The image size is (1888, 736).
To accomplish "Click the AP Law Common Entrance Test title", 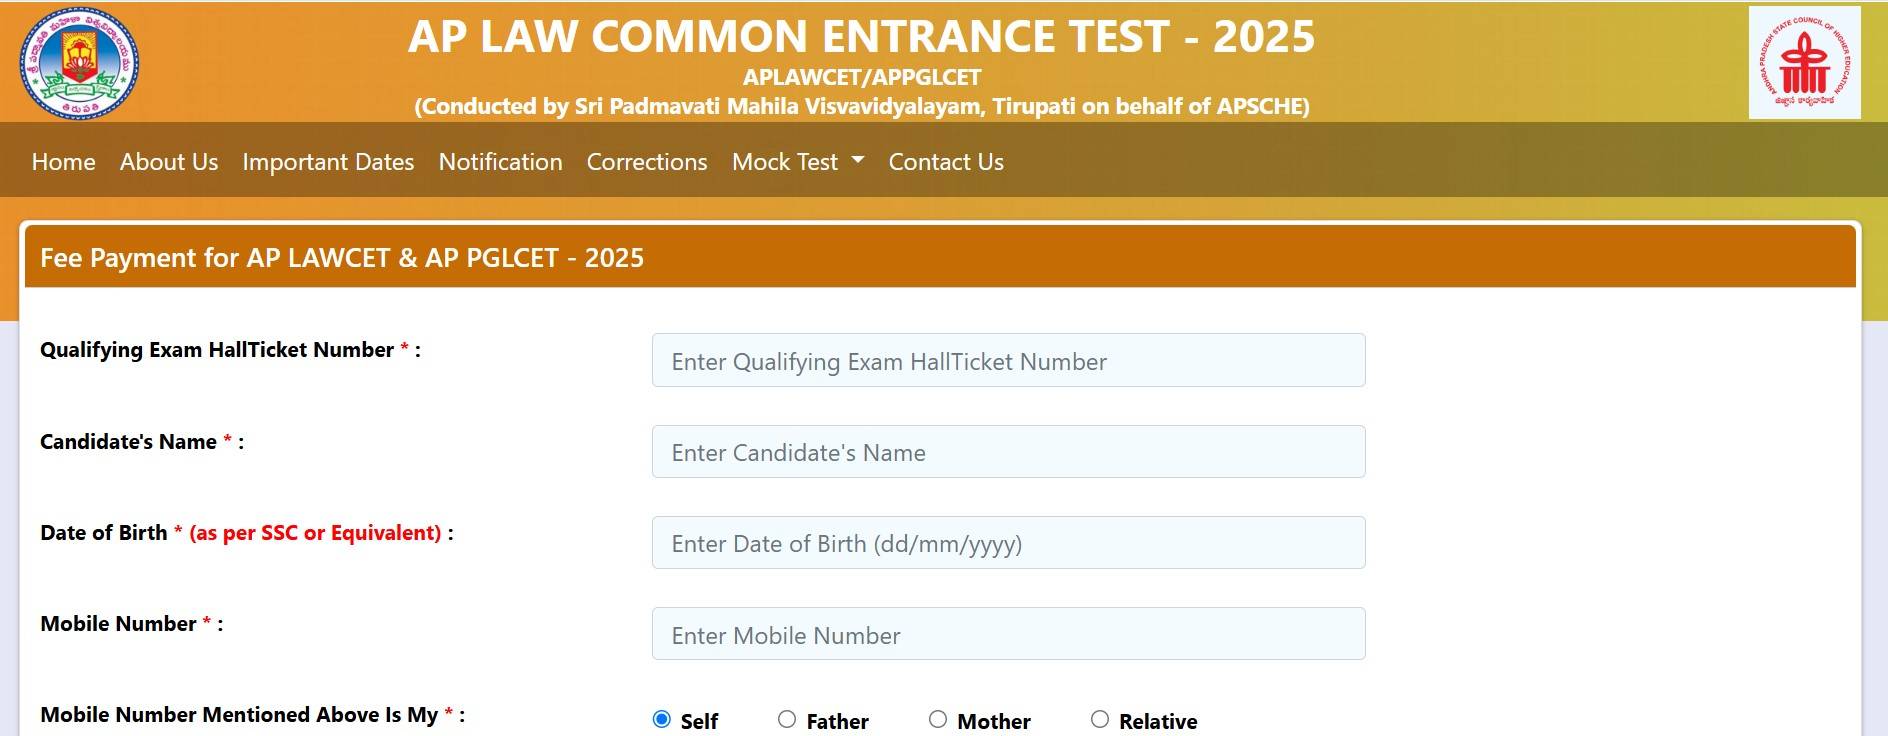I will [861, 37].
